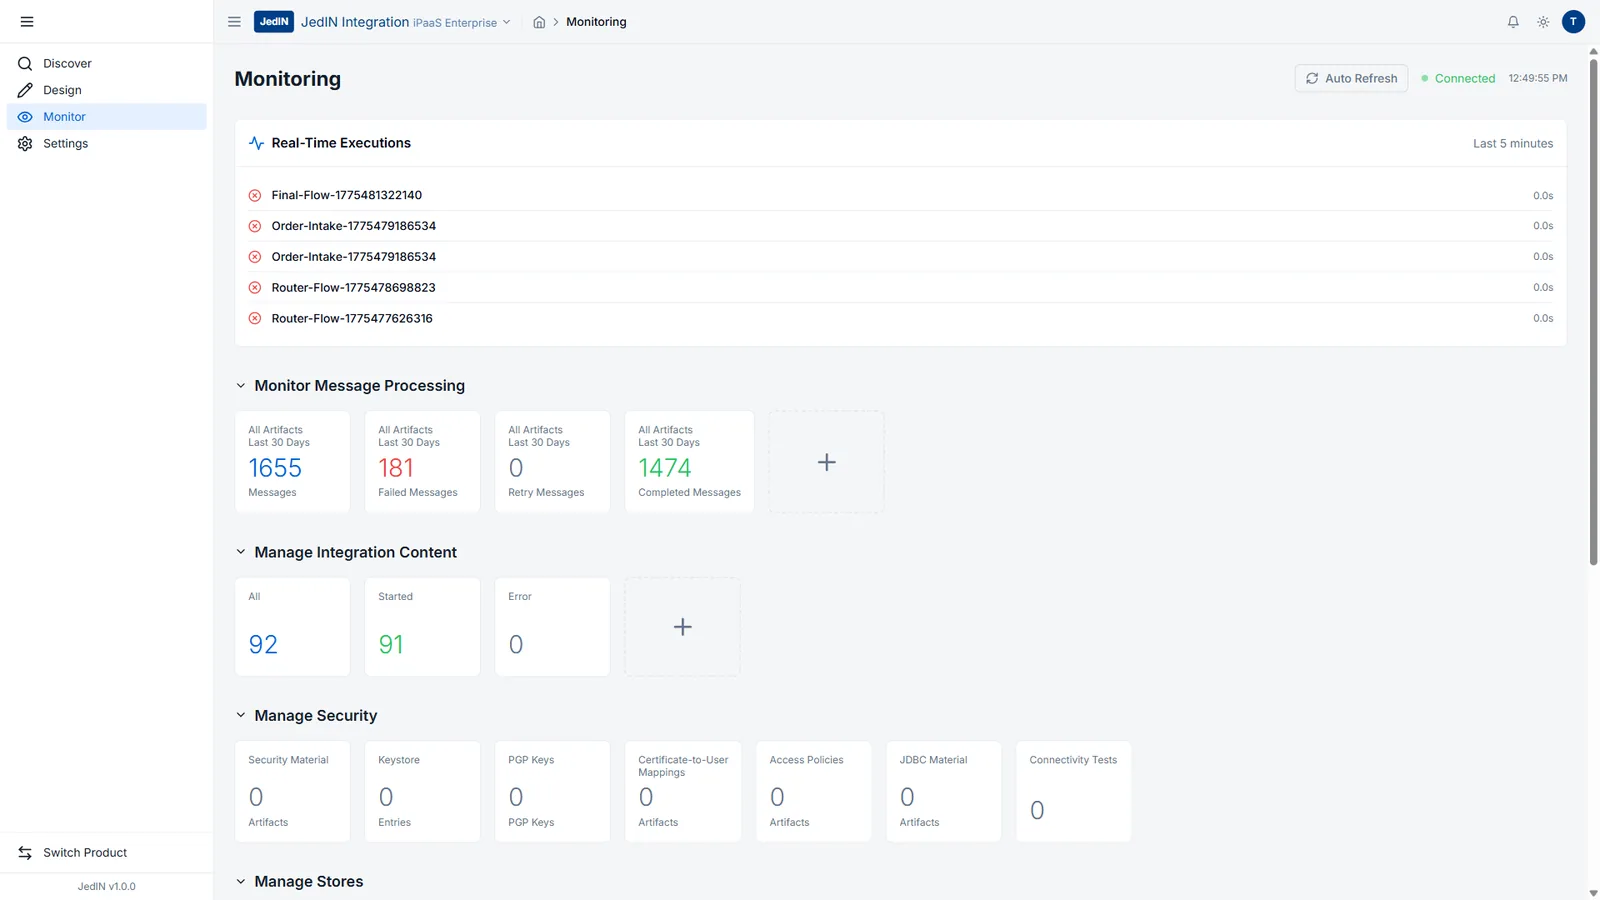Open the PGP Keys tile
The width and height of the screenshot is (1600, 900).
(x=552, y=791)
